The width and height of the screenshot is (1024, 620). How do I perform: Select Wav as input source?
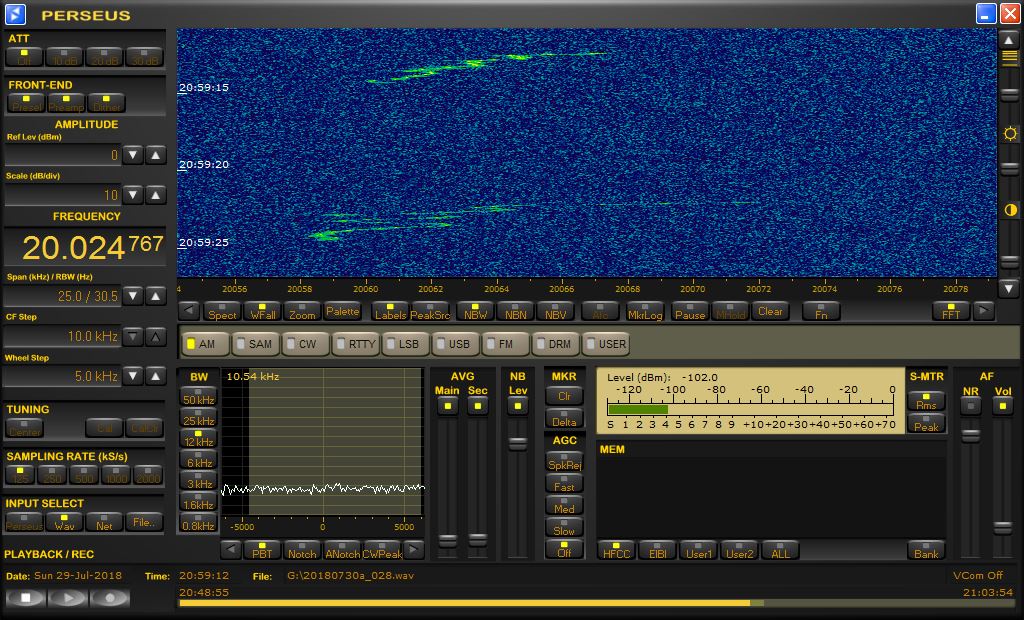pyautogui.click(x=64, y=521)
